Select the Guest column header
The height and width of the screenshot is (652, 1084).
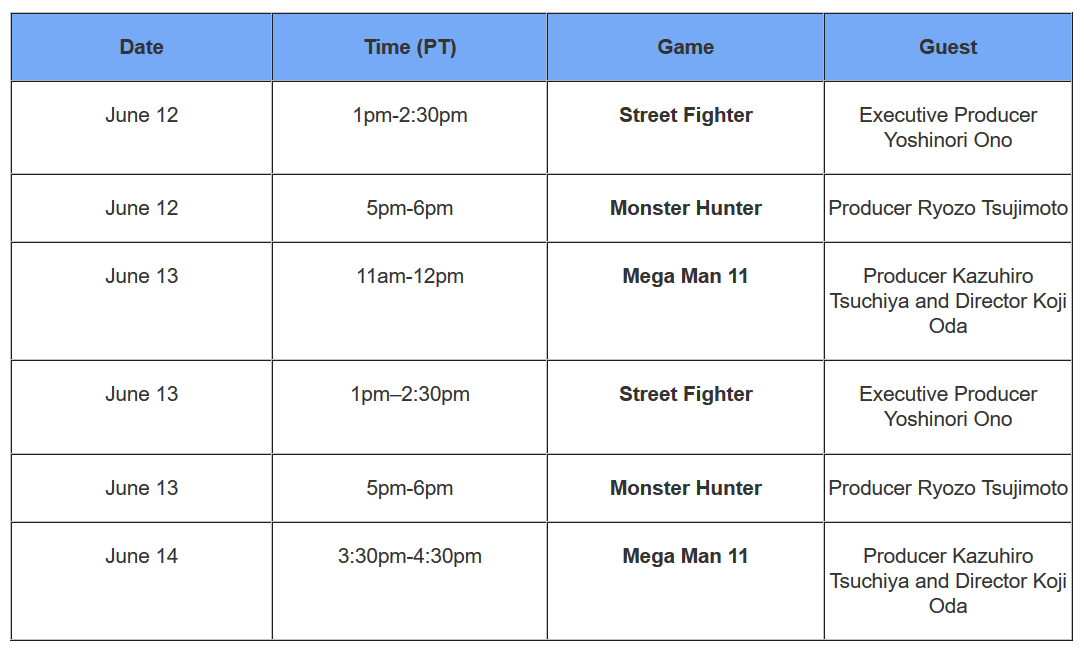point(948,47)
